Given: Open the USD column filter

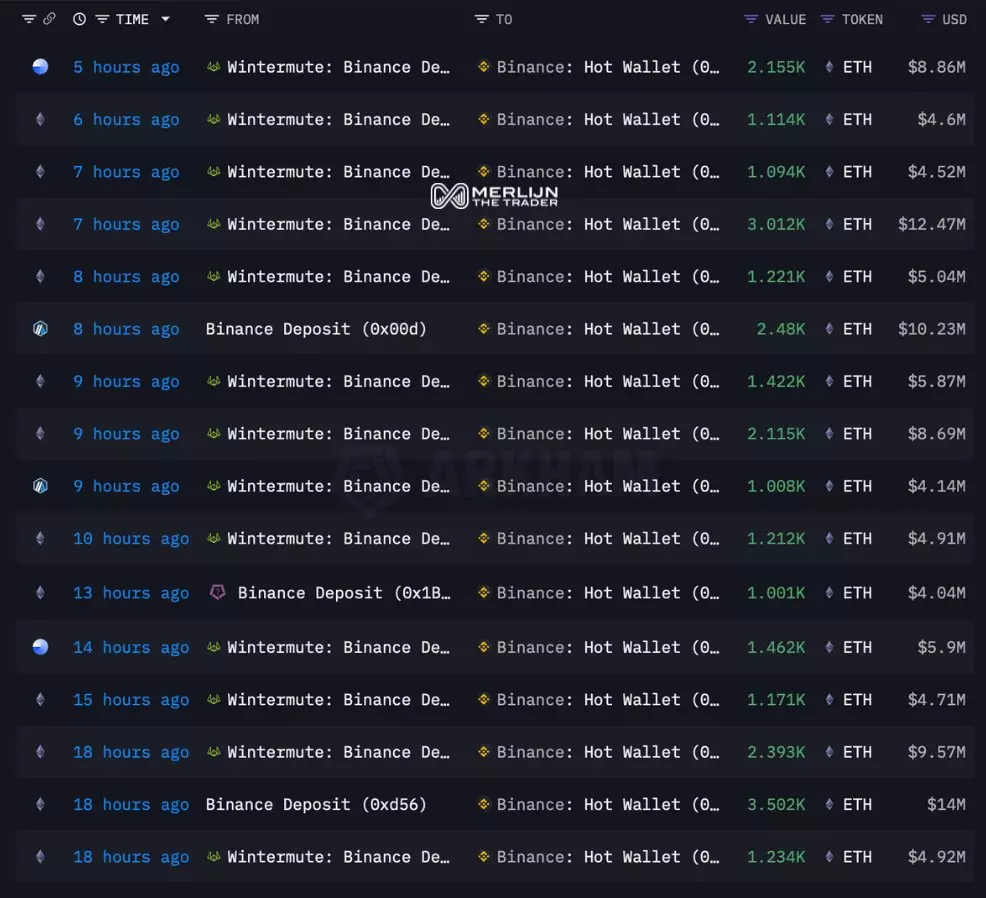Looking at the screenshot, I should (928, 19).
